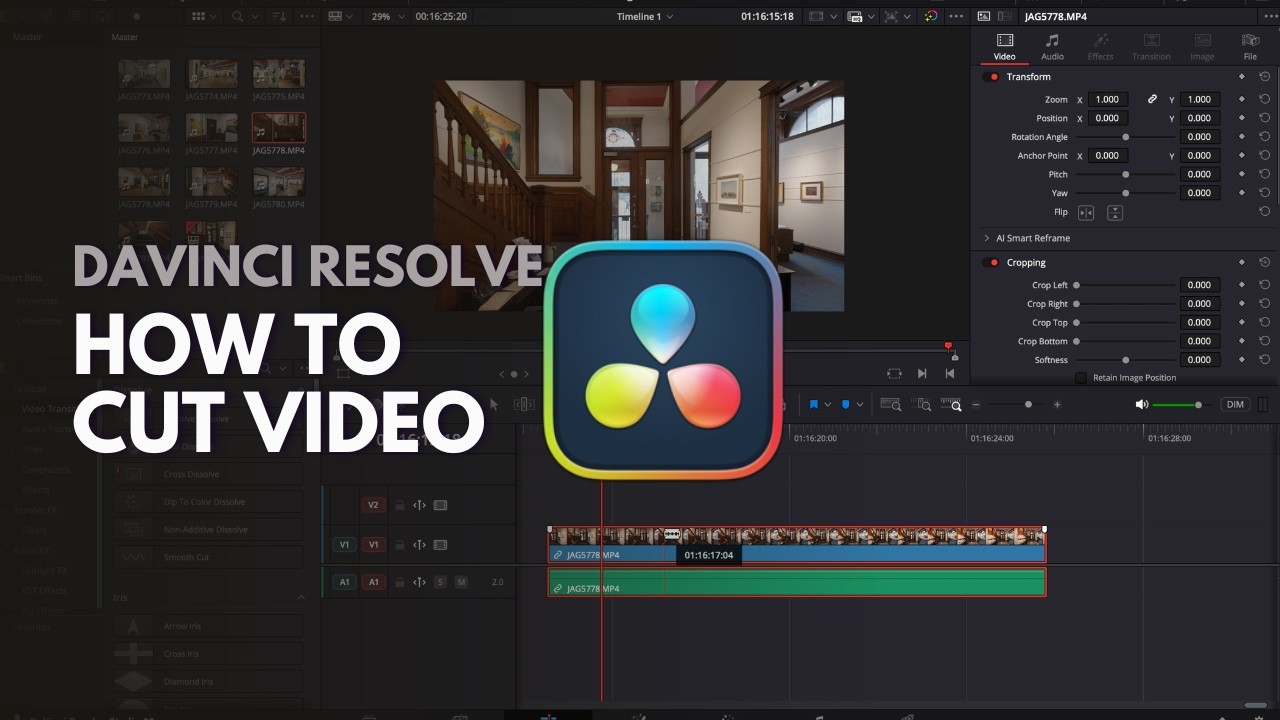The width and height of the screenshot is (1280, 720).
Task: Open the Flag color dropdown arrow
Action: point(828,404)
